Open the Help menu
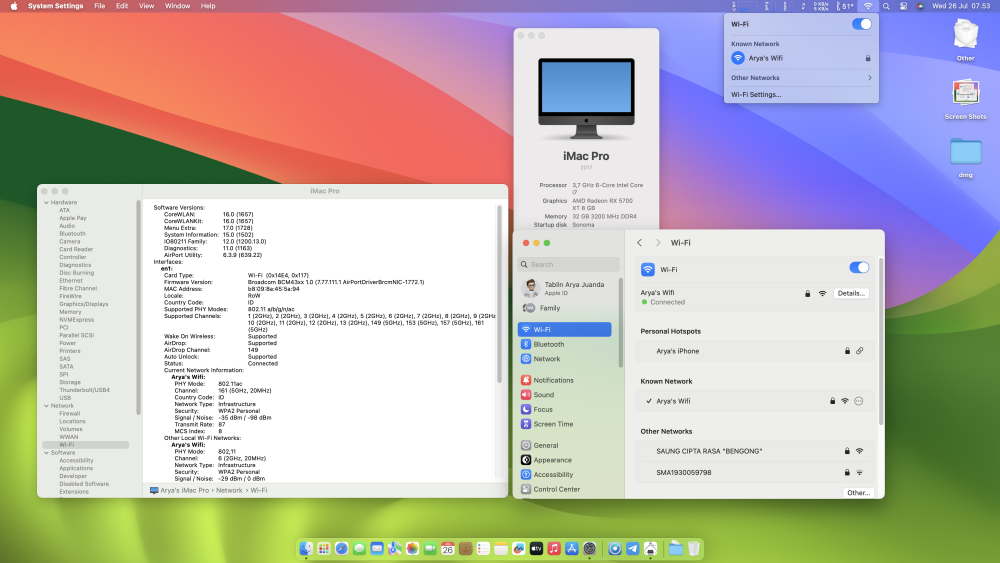The width and height of the screenshot is (1000, 563). pyautogui.click(x=208, y=6)
